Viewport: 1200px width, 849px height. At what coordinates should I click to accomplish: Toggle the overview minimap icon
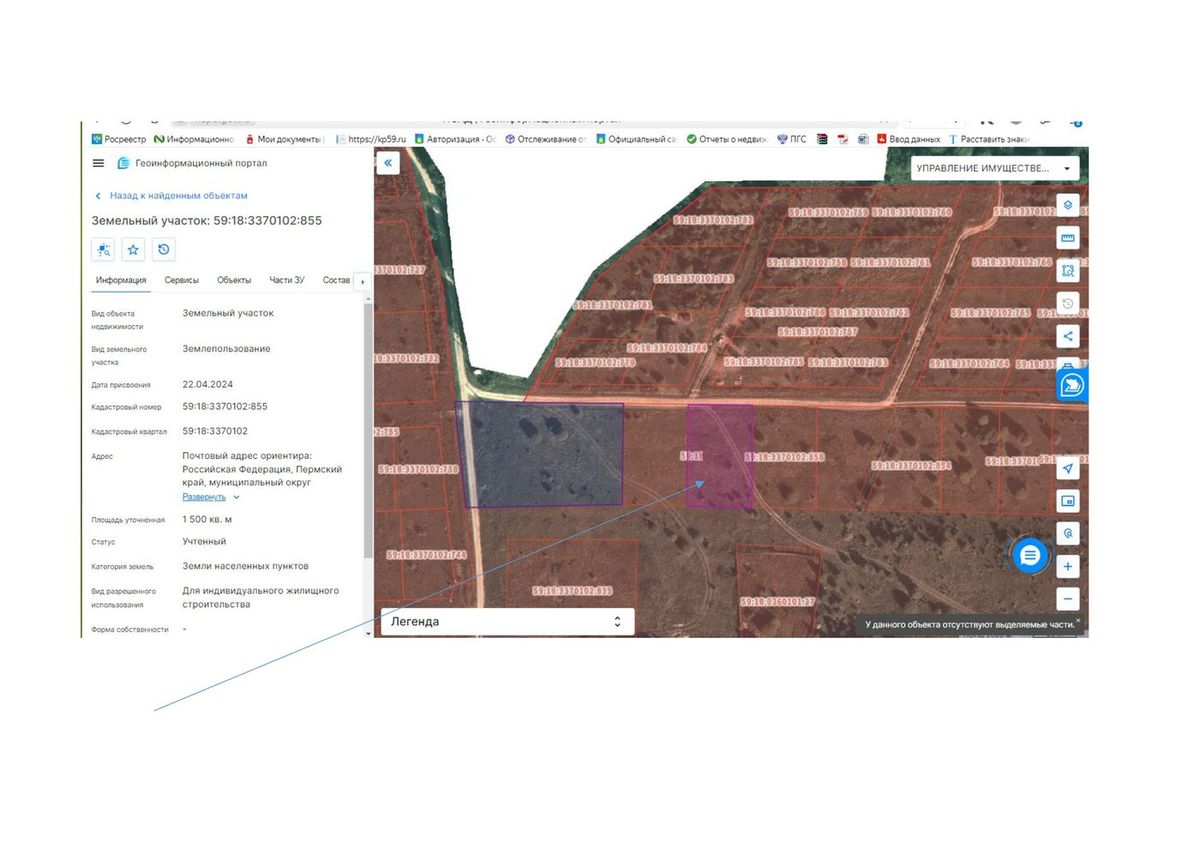[1068, 501]
